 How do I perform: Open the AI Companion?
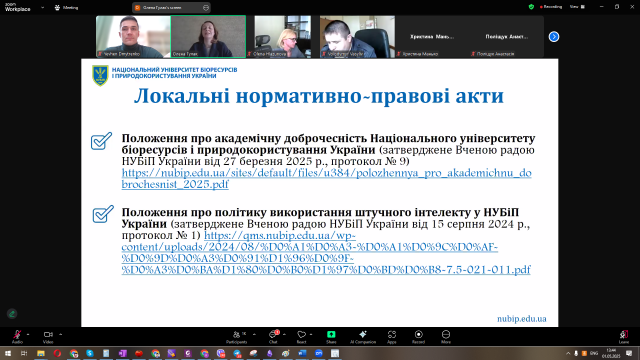[363, 337]
